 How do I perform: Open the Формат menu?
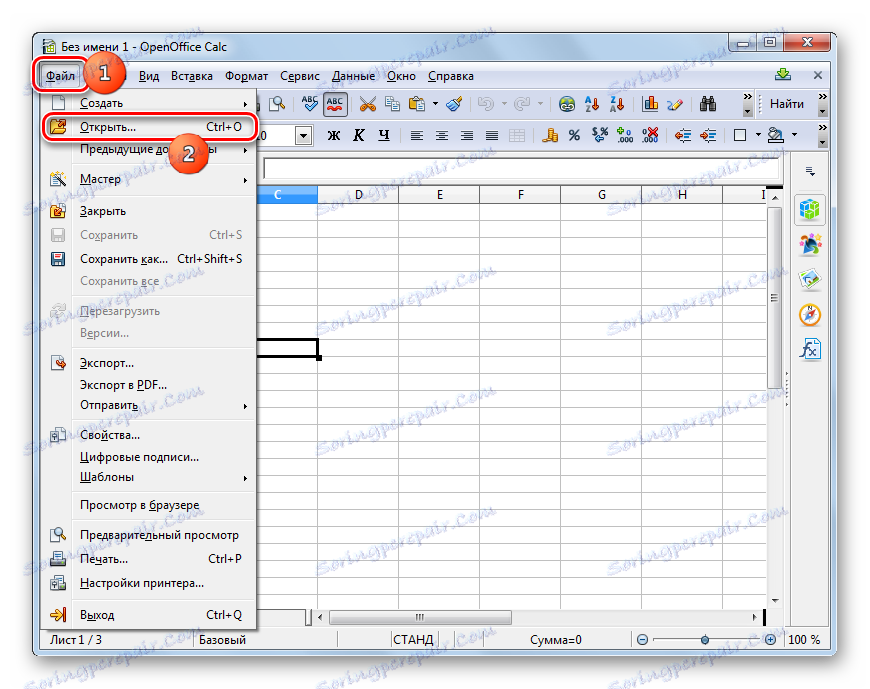tap(246, 76)
